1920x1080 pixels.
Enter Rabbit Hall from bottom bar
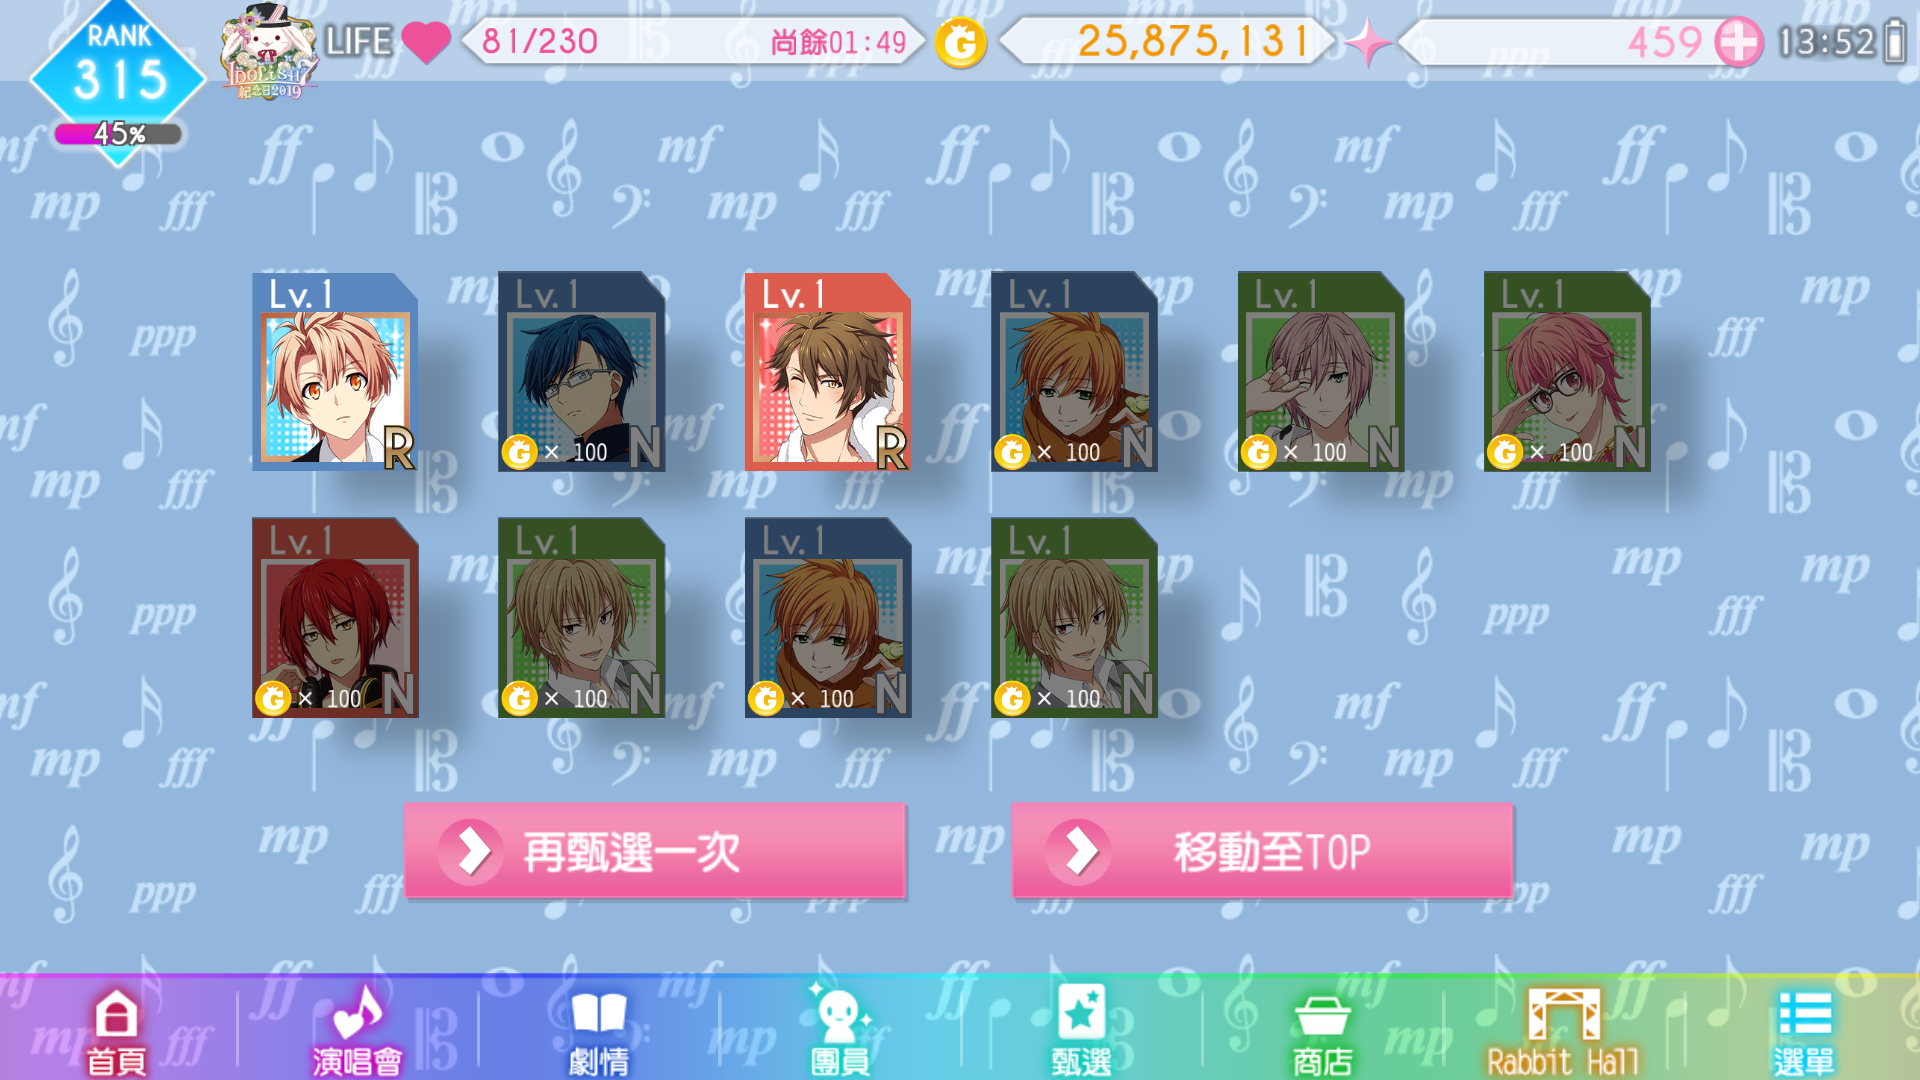(1563, 1032)
